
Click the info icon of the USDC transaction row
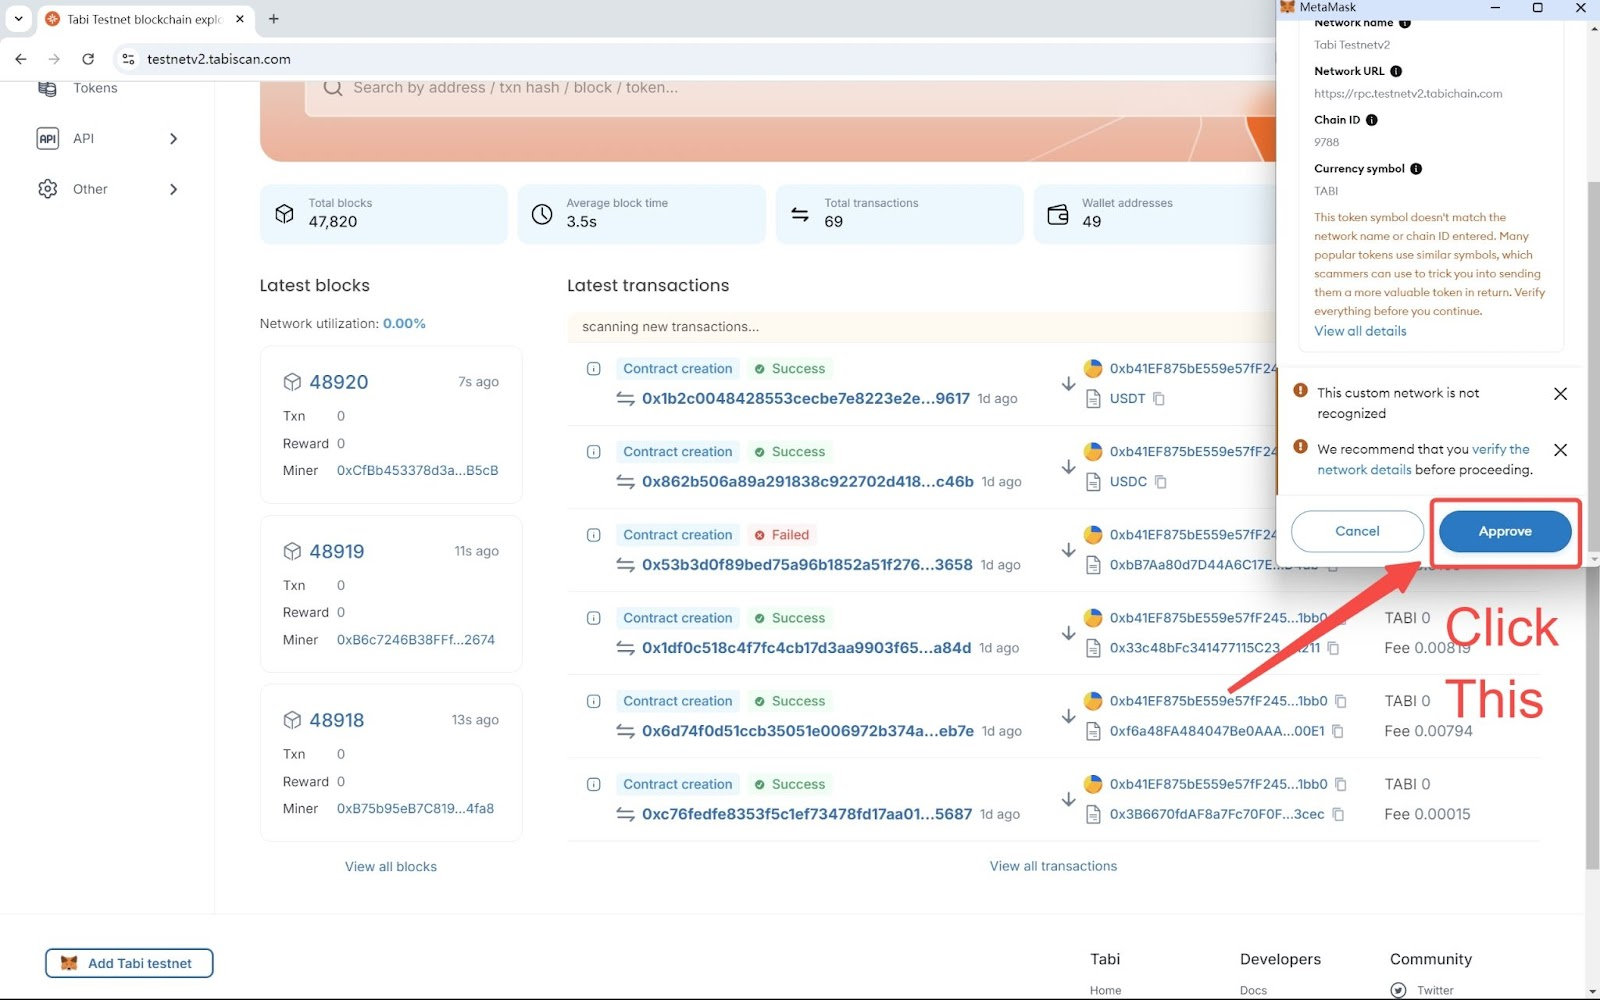pos(594,452)
